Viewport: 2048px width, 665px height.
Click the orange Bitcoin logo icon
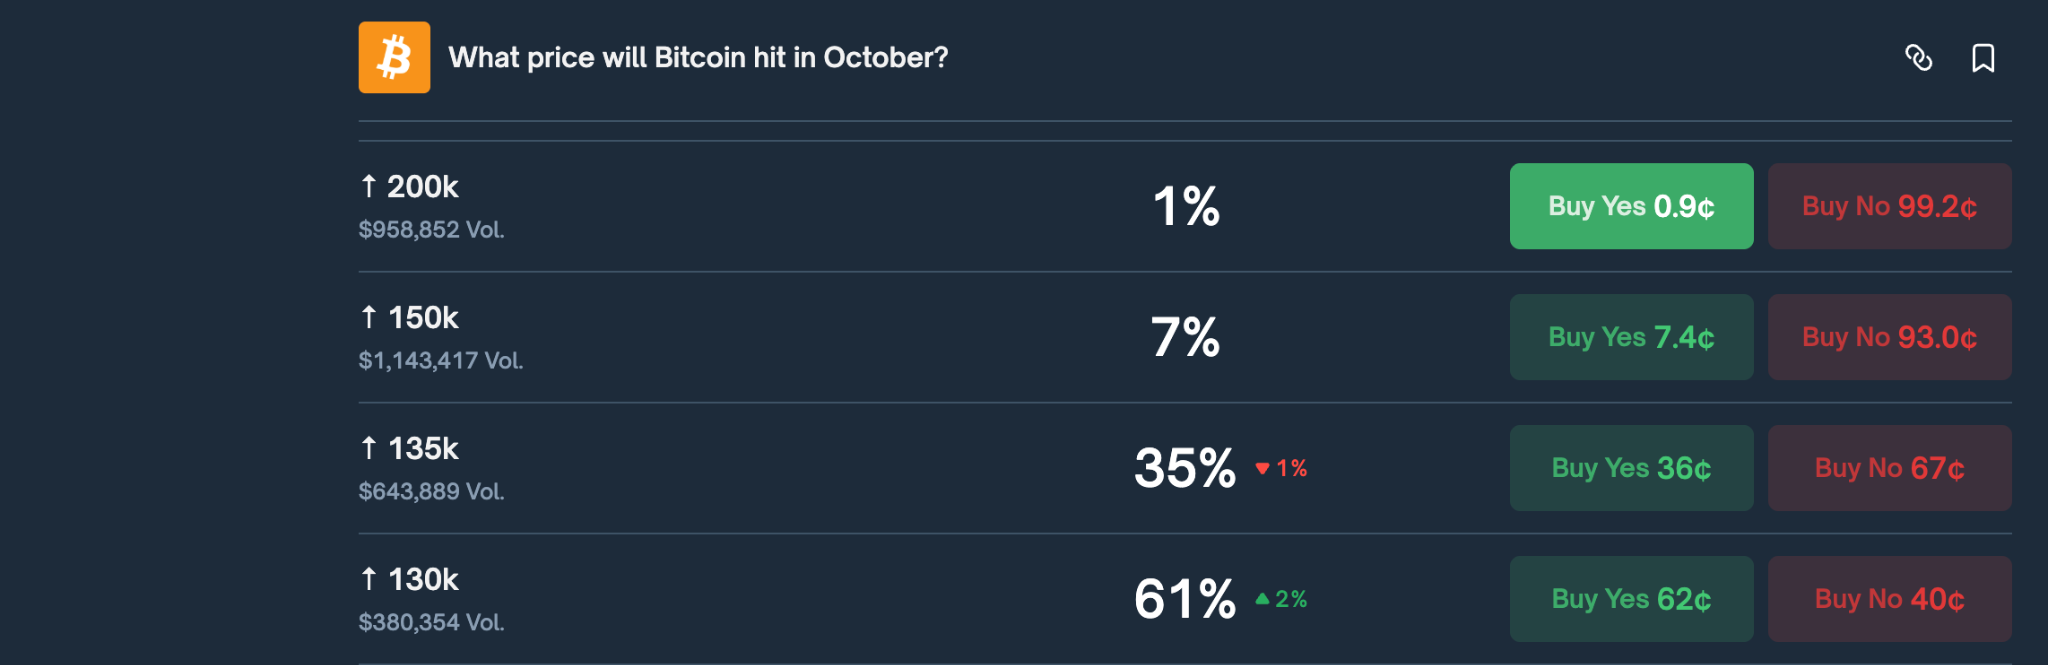(394, 57)
